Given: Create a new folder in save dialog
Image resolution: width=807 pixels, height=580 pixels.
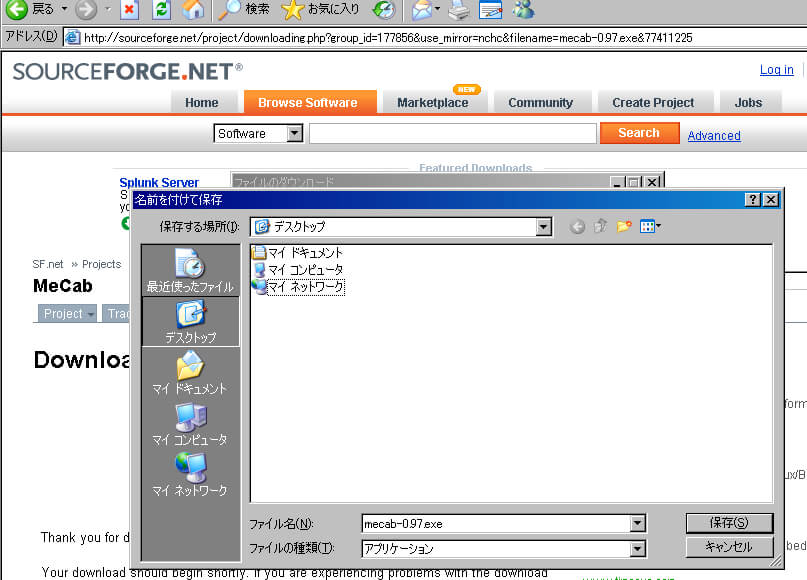Looking at the screenshot, I should [624, 227].
